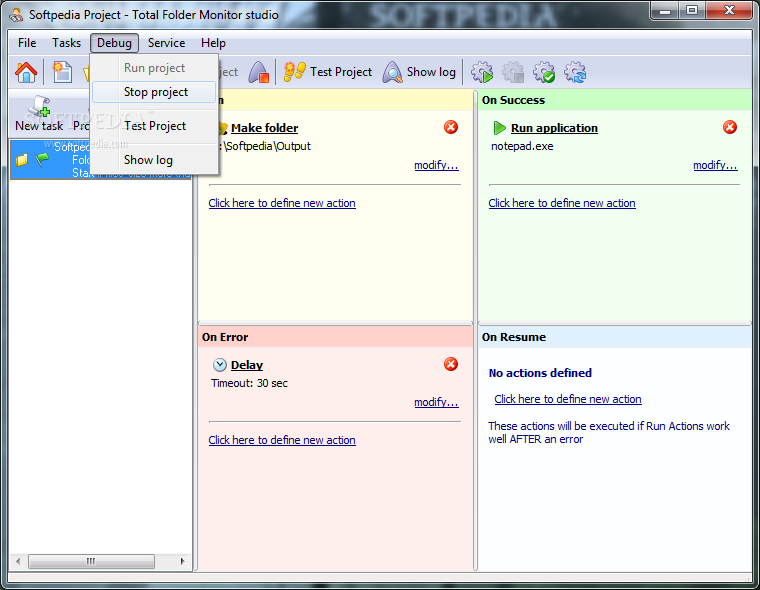Click the Show log magnifier icon

392,72
